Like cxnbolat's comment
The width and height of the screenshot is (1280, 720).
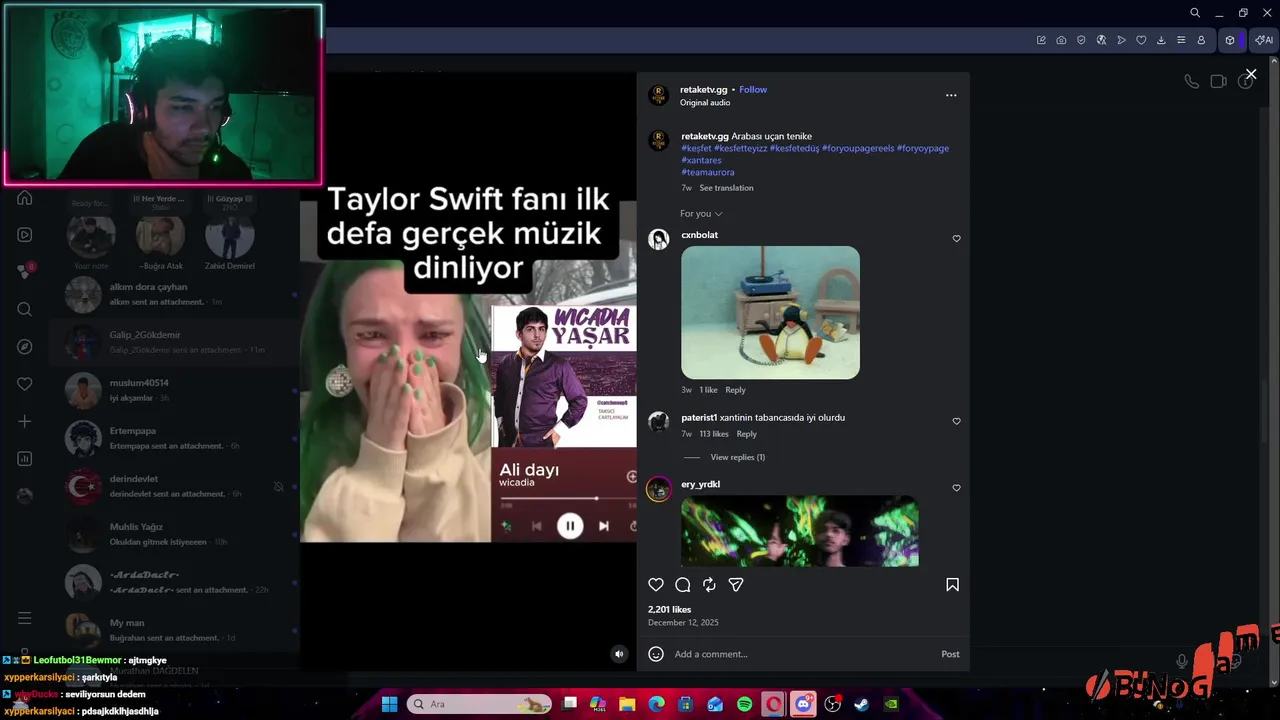point(956,239)
